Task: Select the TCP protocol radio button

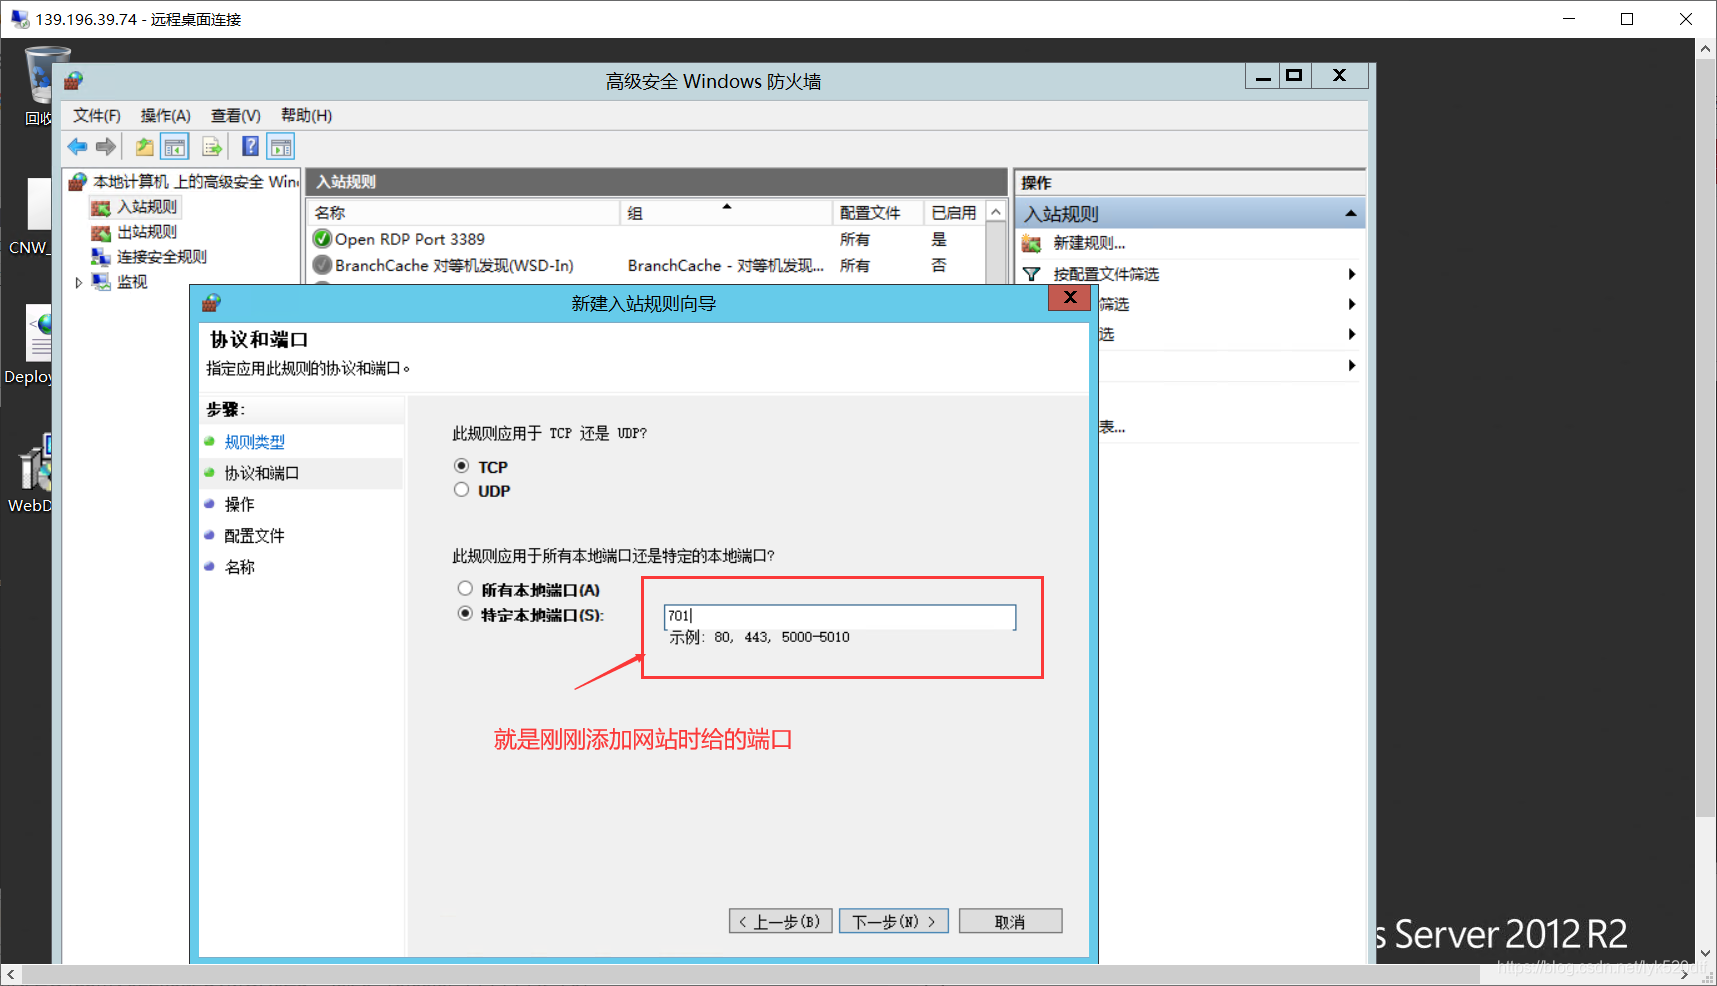Action: (x=461, y=466)
